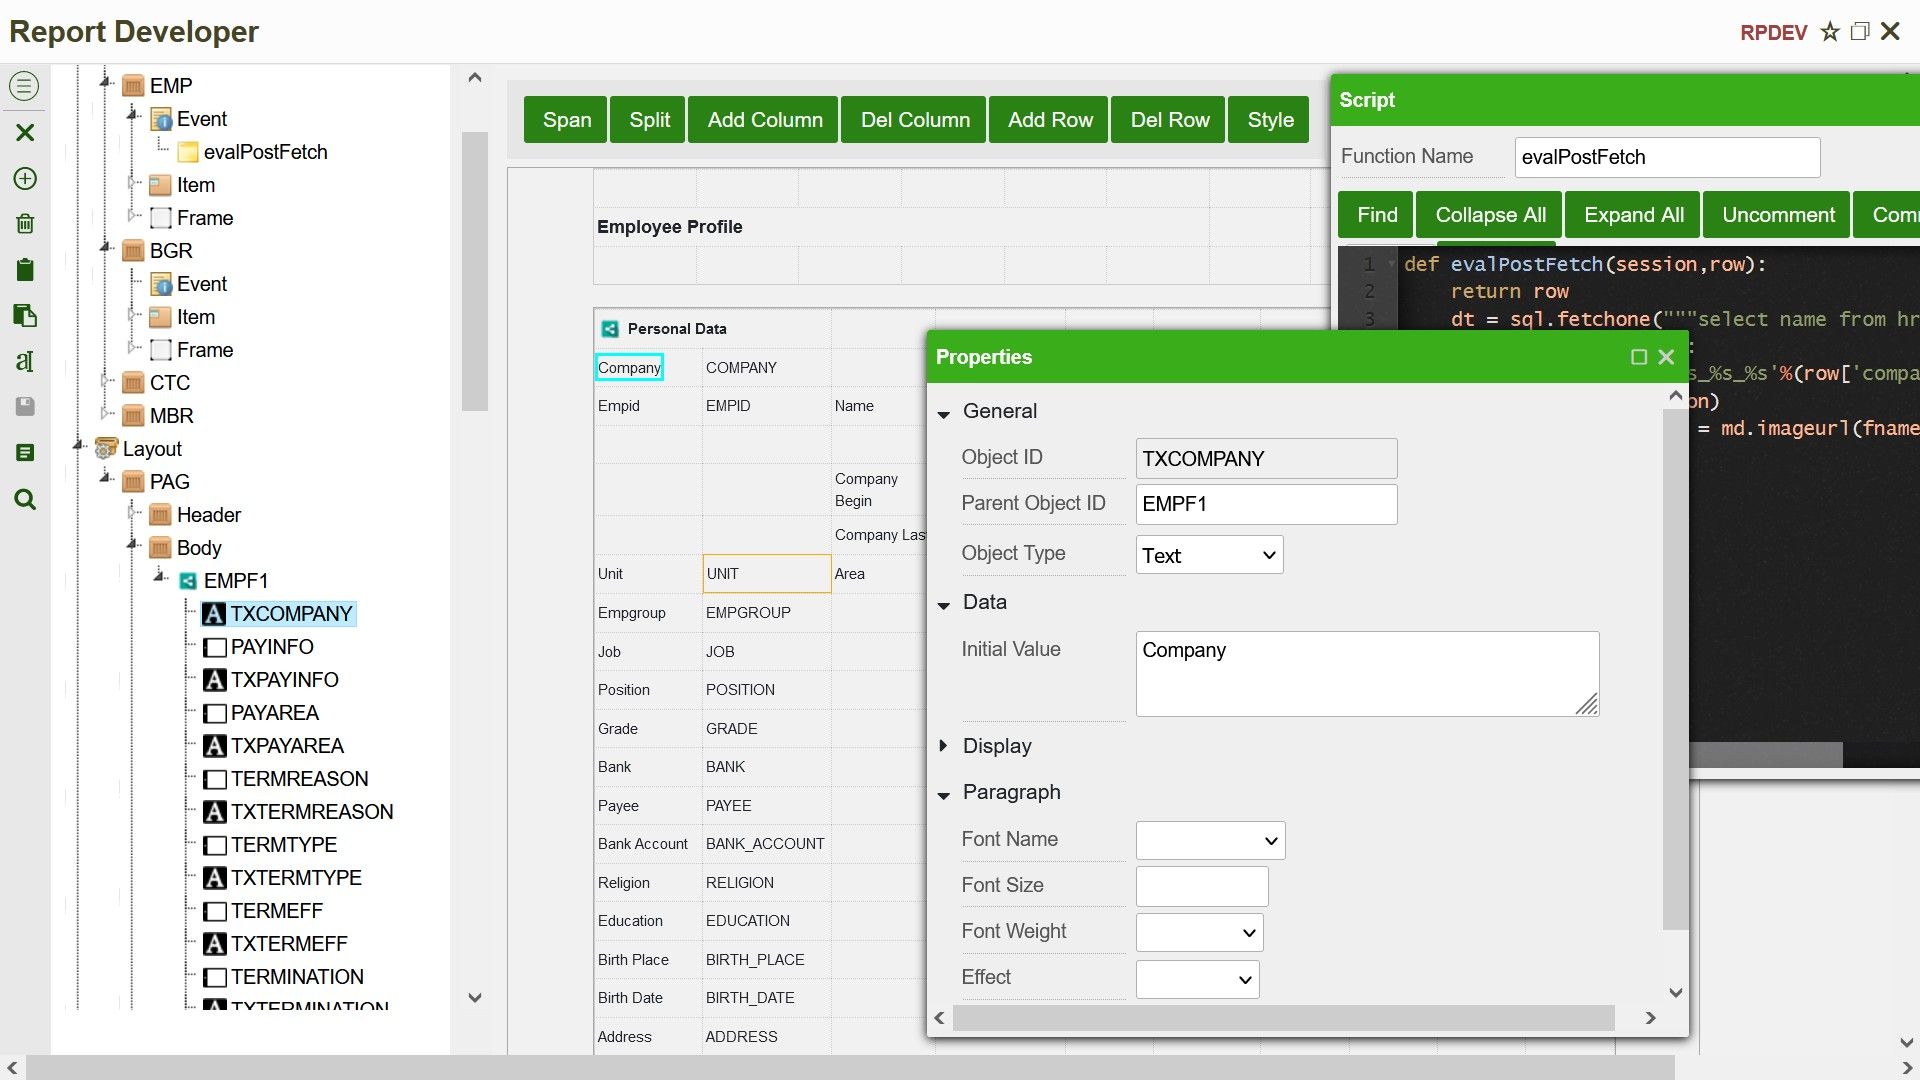The width and height of the screenshot is (1920, 1080).
Task: Collapse the General section in Properties
Action: click(943, 413)
